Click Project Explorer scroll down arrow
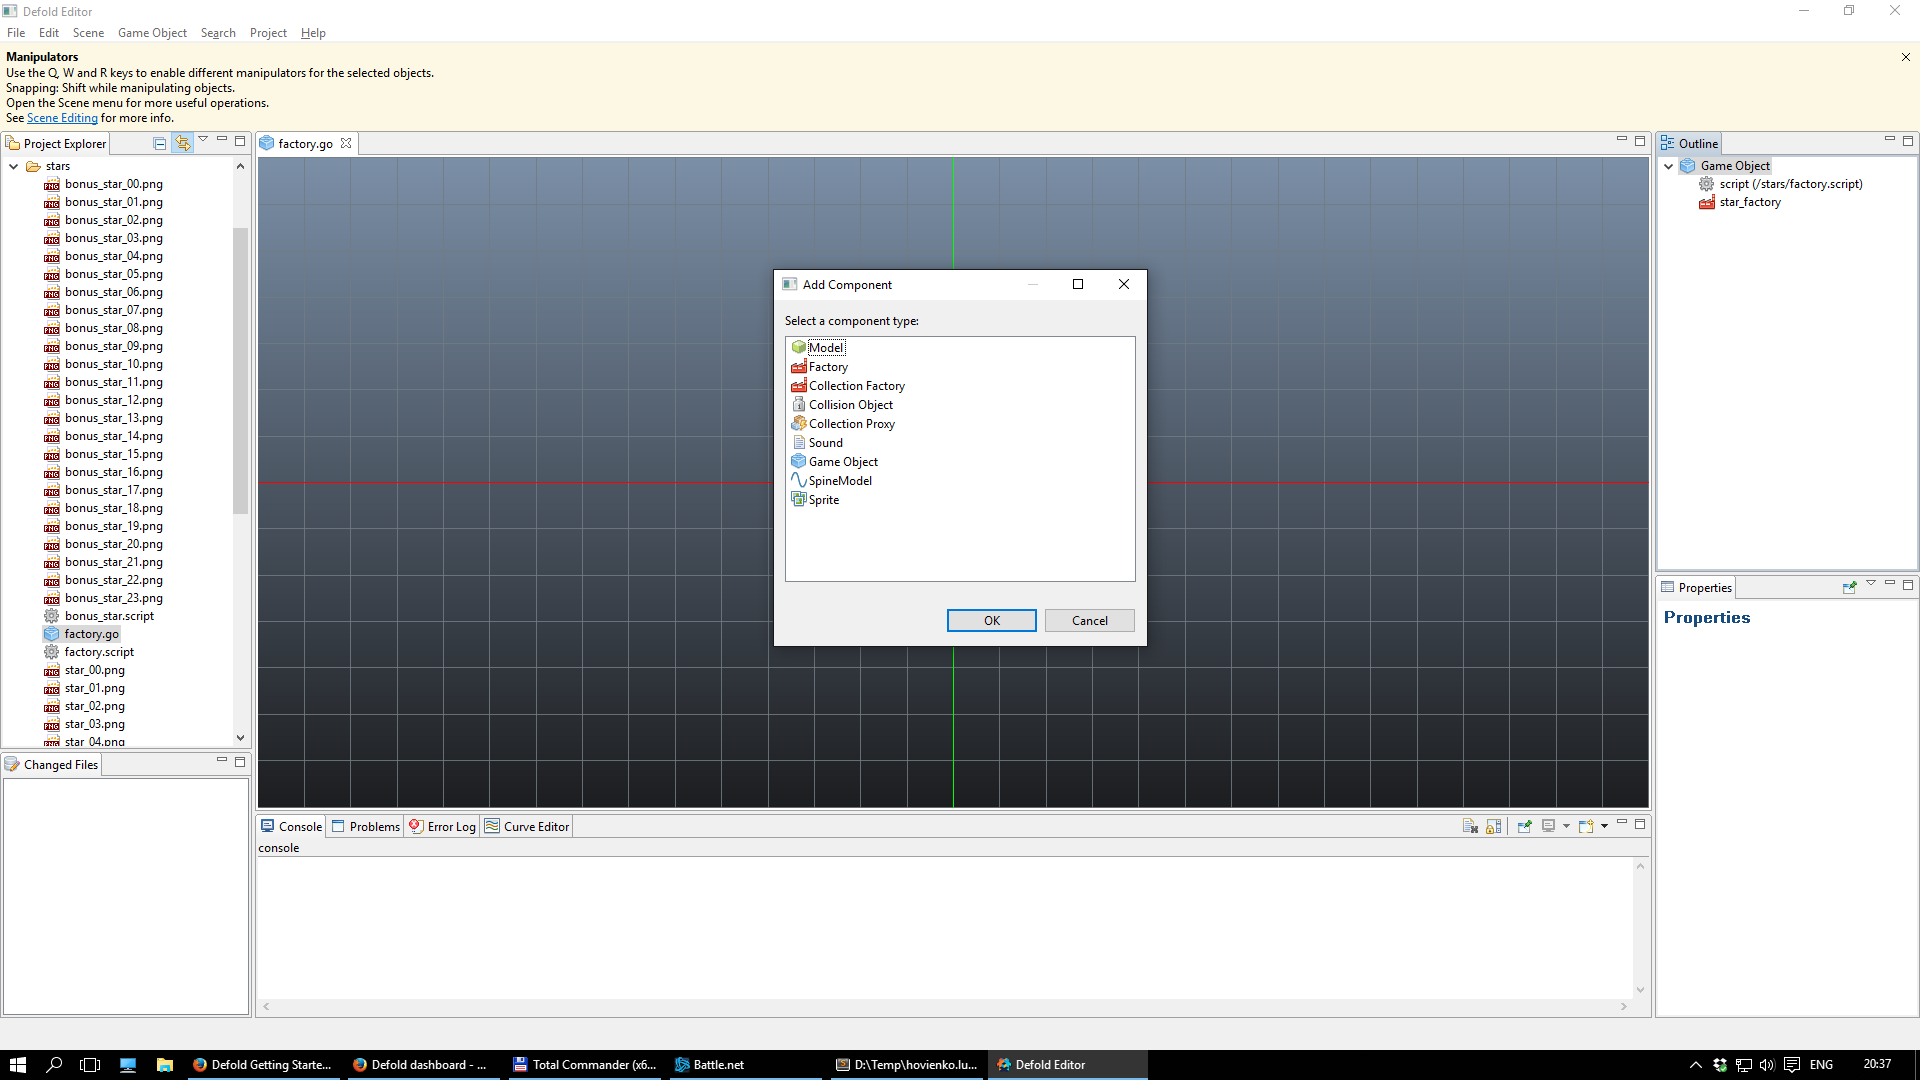 (240, 738)
